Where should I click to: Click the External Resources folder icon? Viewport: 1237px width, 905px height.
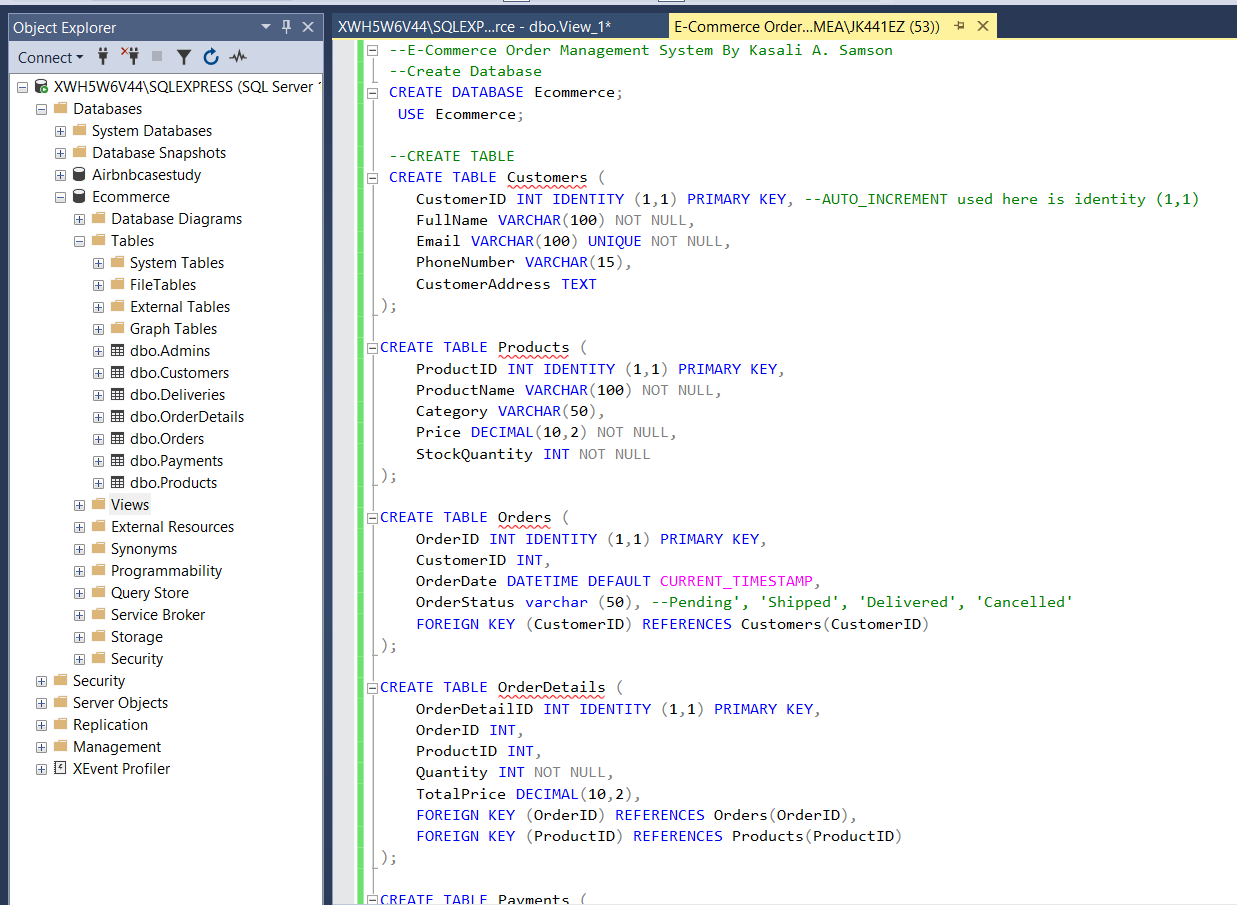[x=98, y=526]
